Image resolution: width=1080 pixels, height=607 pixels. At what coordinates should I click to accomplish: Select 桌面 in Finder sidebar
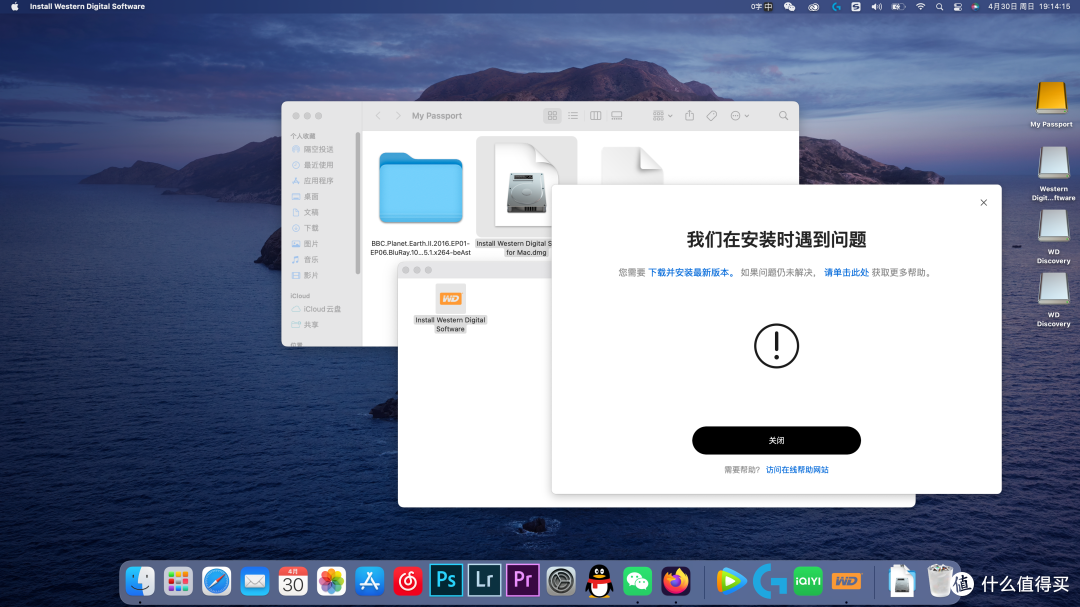coord(311,197)
